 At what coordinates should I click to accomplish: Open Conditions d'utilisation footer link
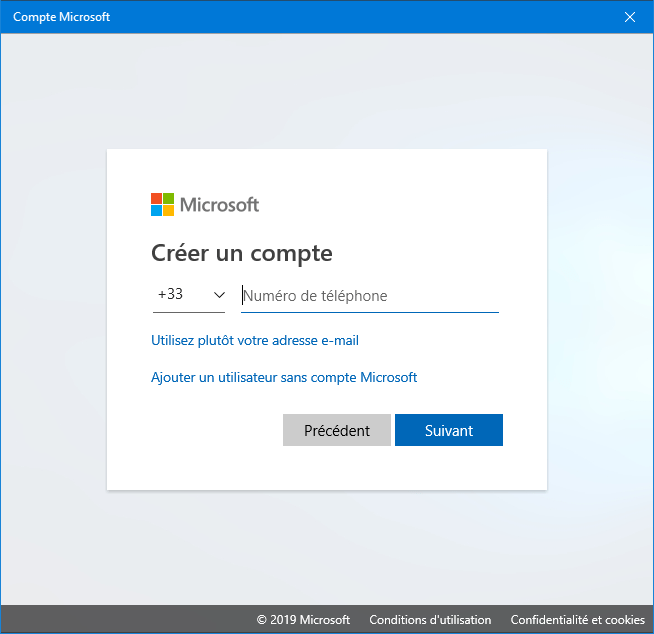coord(430,620)
